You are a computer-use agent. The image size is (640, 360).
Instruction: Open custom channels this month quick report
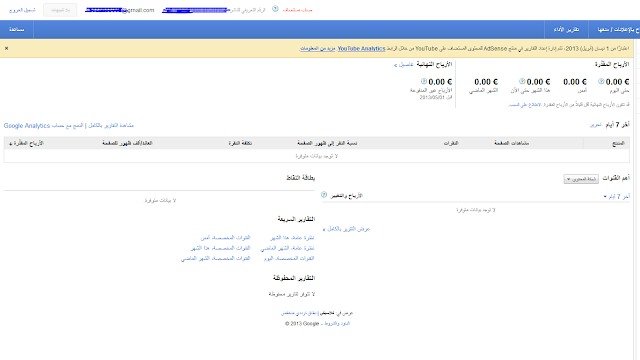pos(220,248)
